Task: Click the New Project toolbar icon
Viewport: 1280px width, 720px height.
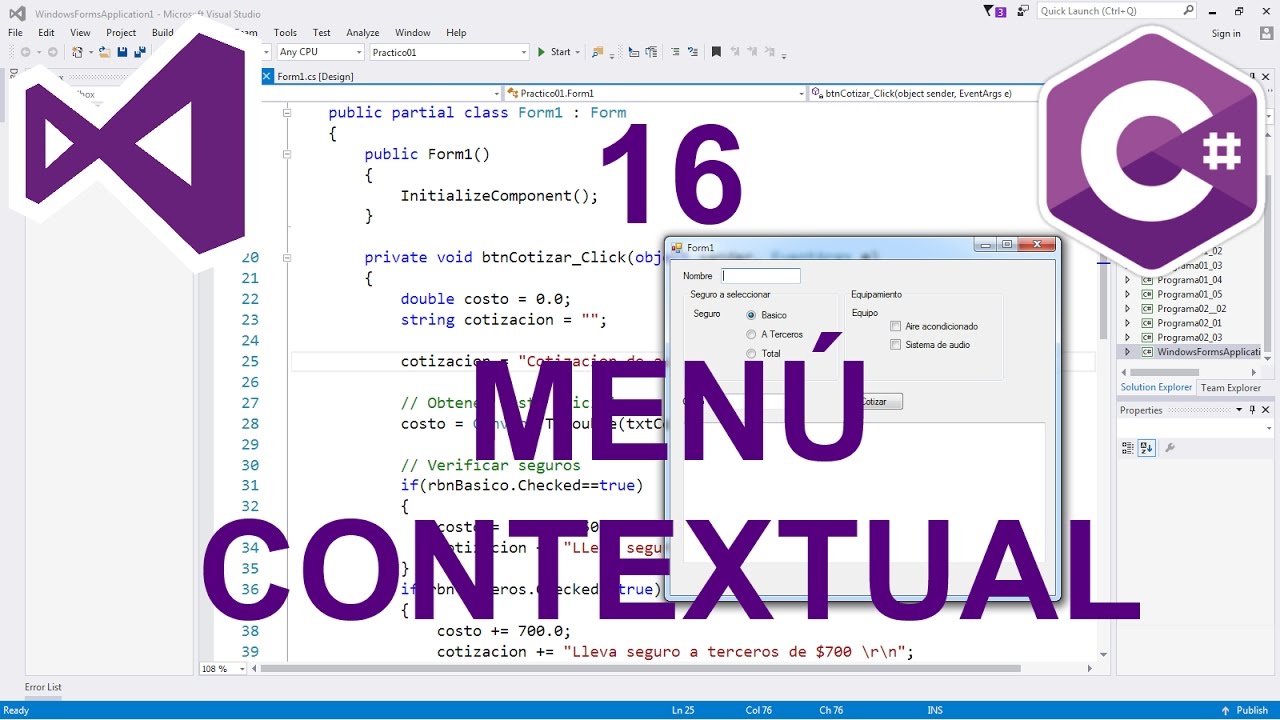Action: 77,52
